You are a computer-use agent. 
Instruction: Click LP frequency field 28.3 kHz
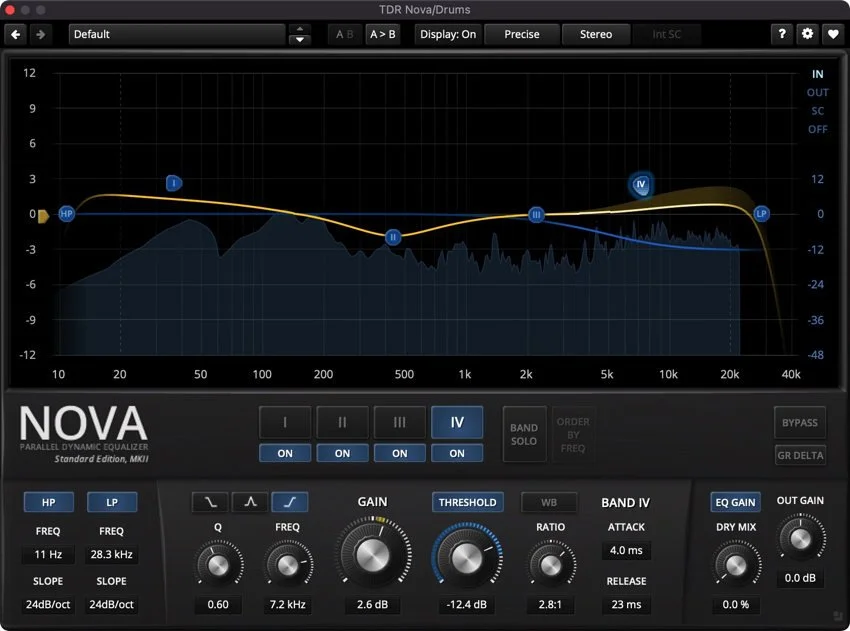[x=112, y=555]
